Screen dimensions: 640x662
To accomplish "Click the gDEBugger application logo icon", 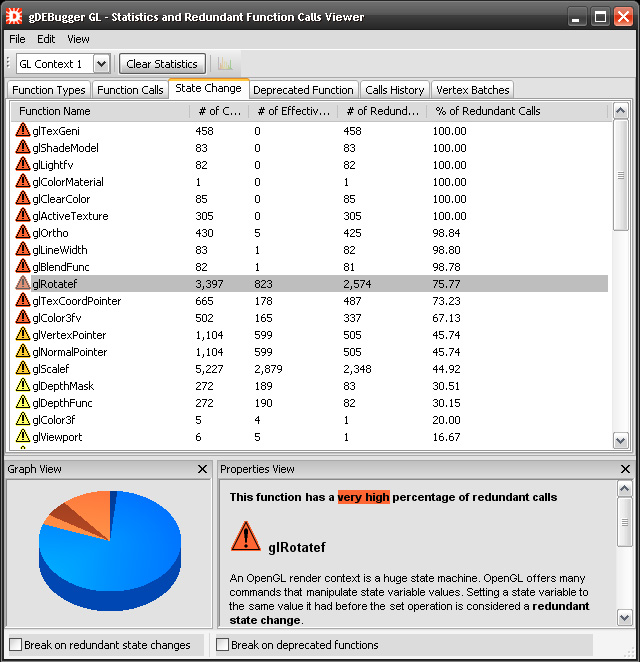I will (14, 16).
